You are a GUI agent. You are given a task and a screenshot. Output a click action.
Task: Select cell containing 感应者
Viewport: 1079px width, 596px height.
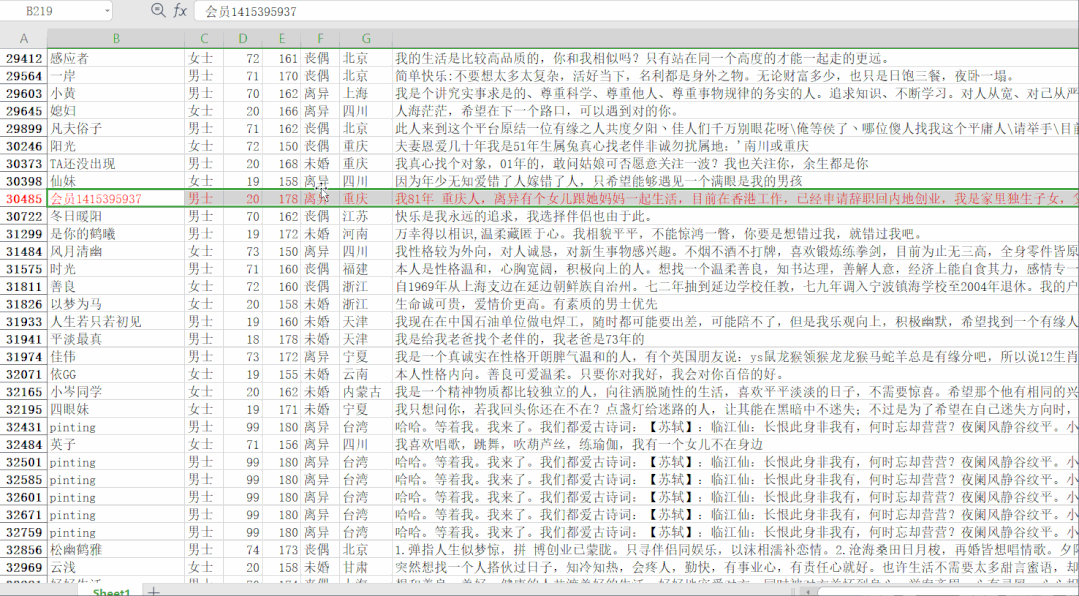pyautogui.click(x=116, y=58)
